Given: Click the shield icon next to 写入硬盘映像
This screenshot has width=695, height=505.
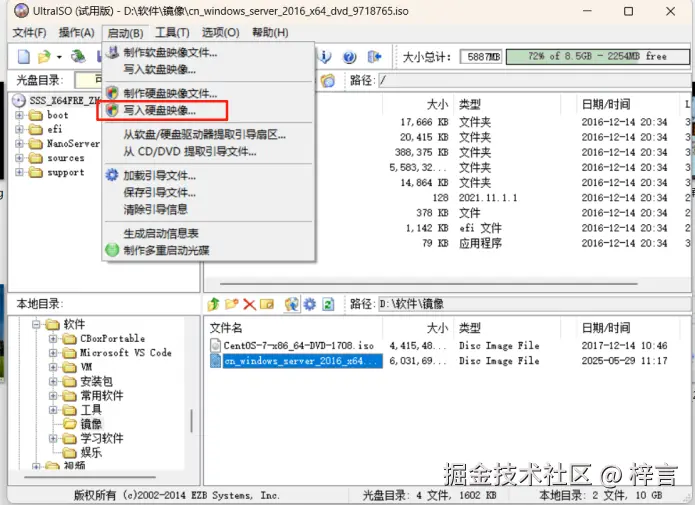Looking at the screenshot, I should (112, 110).
